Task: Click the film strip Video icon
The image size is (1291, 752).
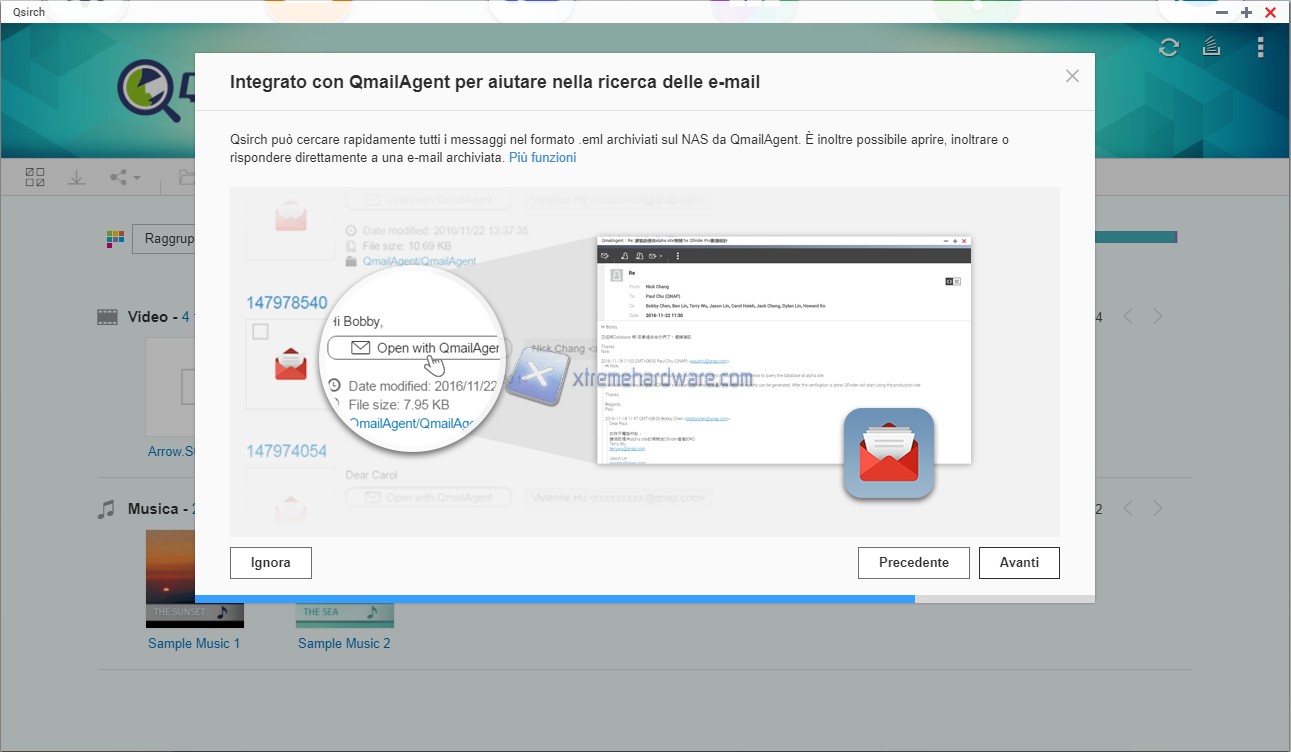Action: [107, 317]
